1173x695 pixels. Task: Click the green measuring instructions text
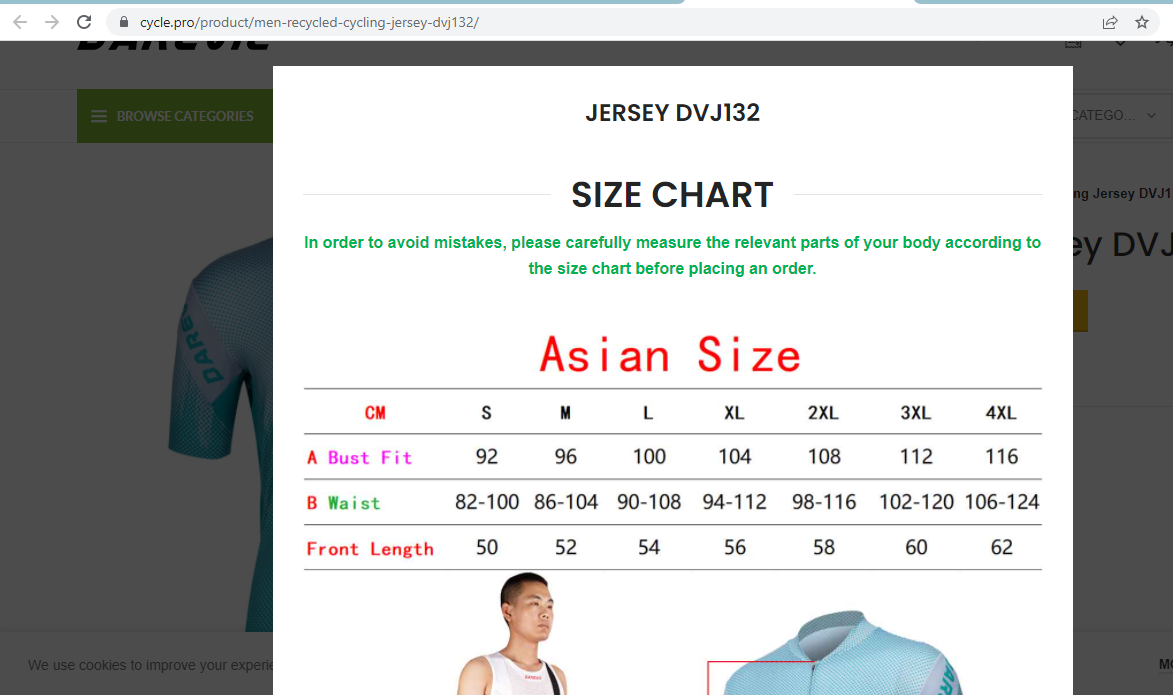coord(673,255)
